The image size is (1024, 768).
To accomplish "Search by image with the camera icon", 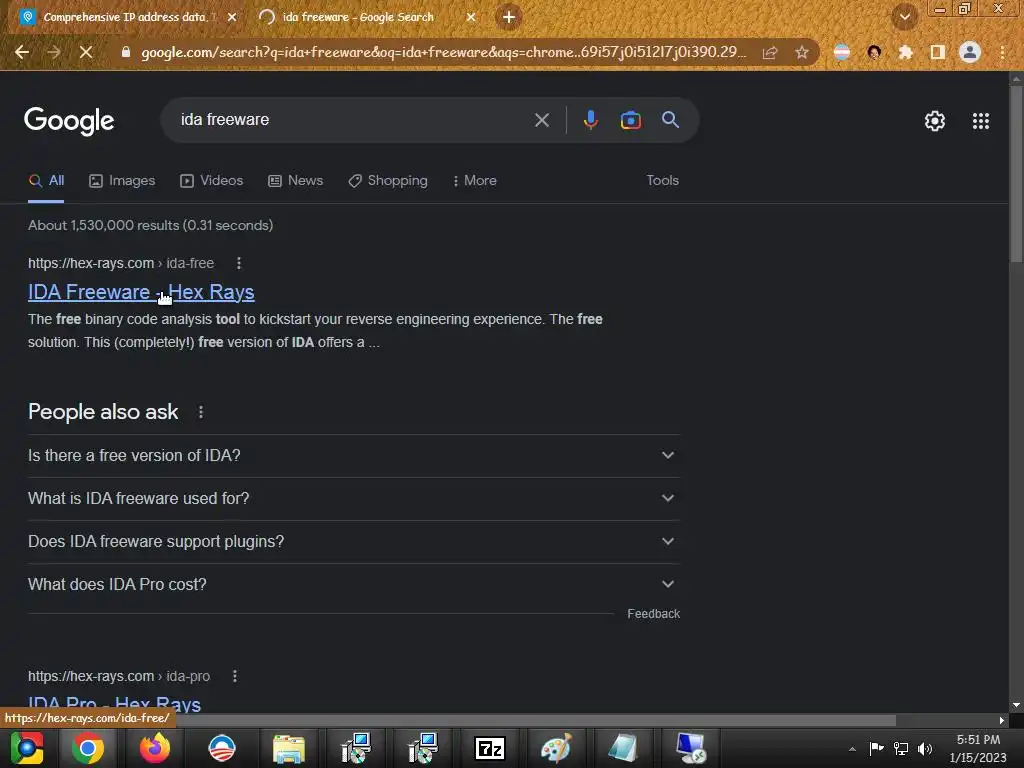I will (630, 120).
